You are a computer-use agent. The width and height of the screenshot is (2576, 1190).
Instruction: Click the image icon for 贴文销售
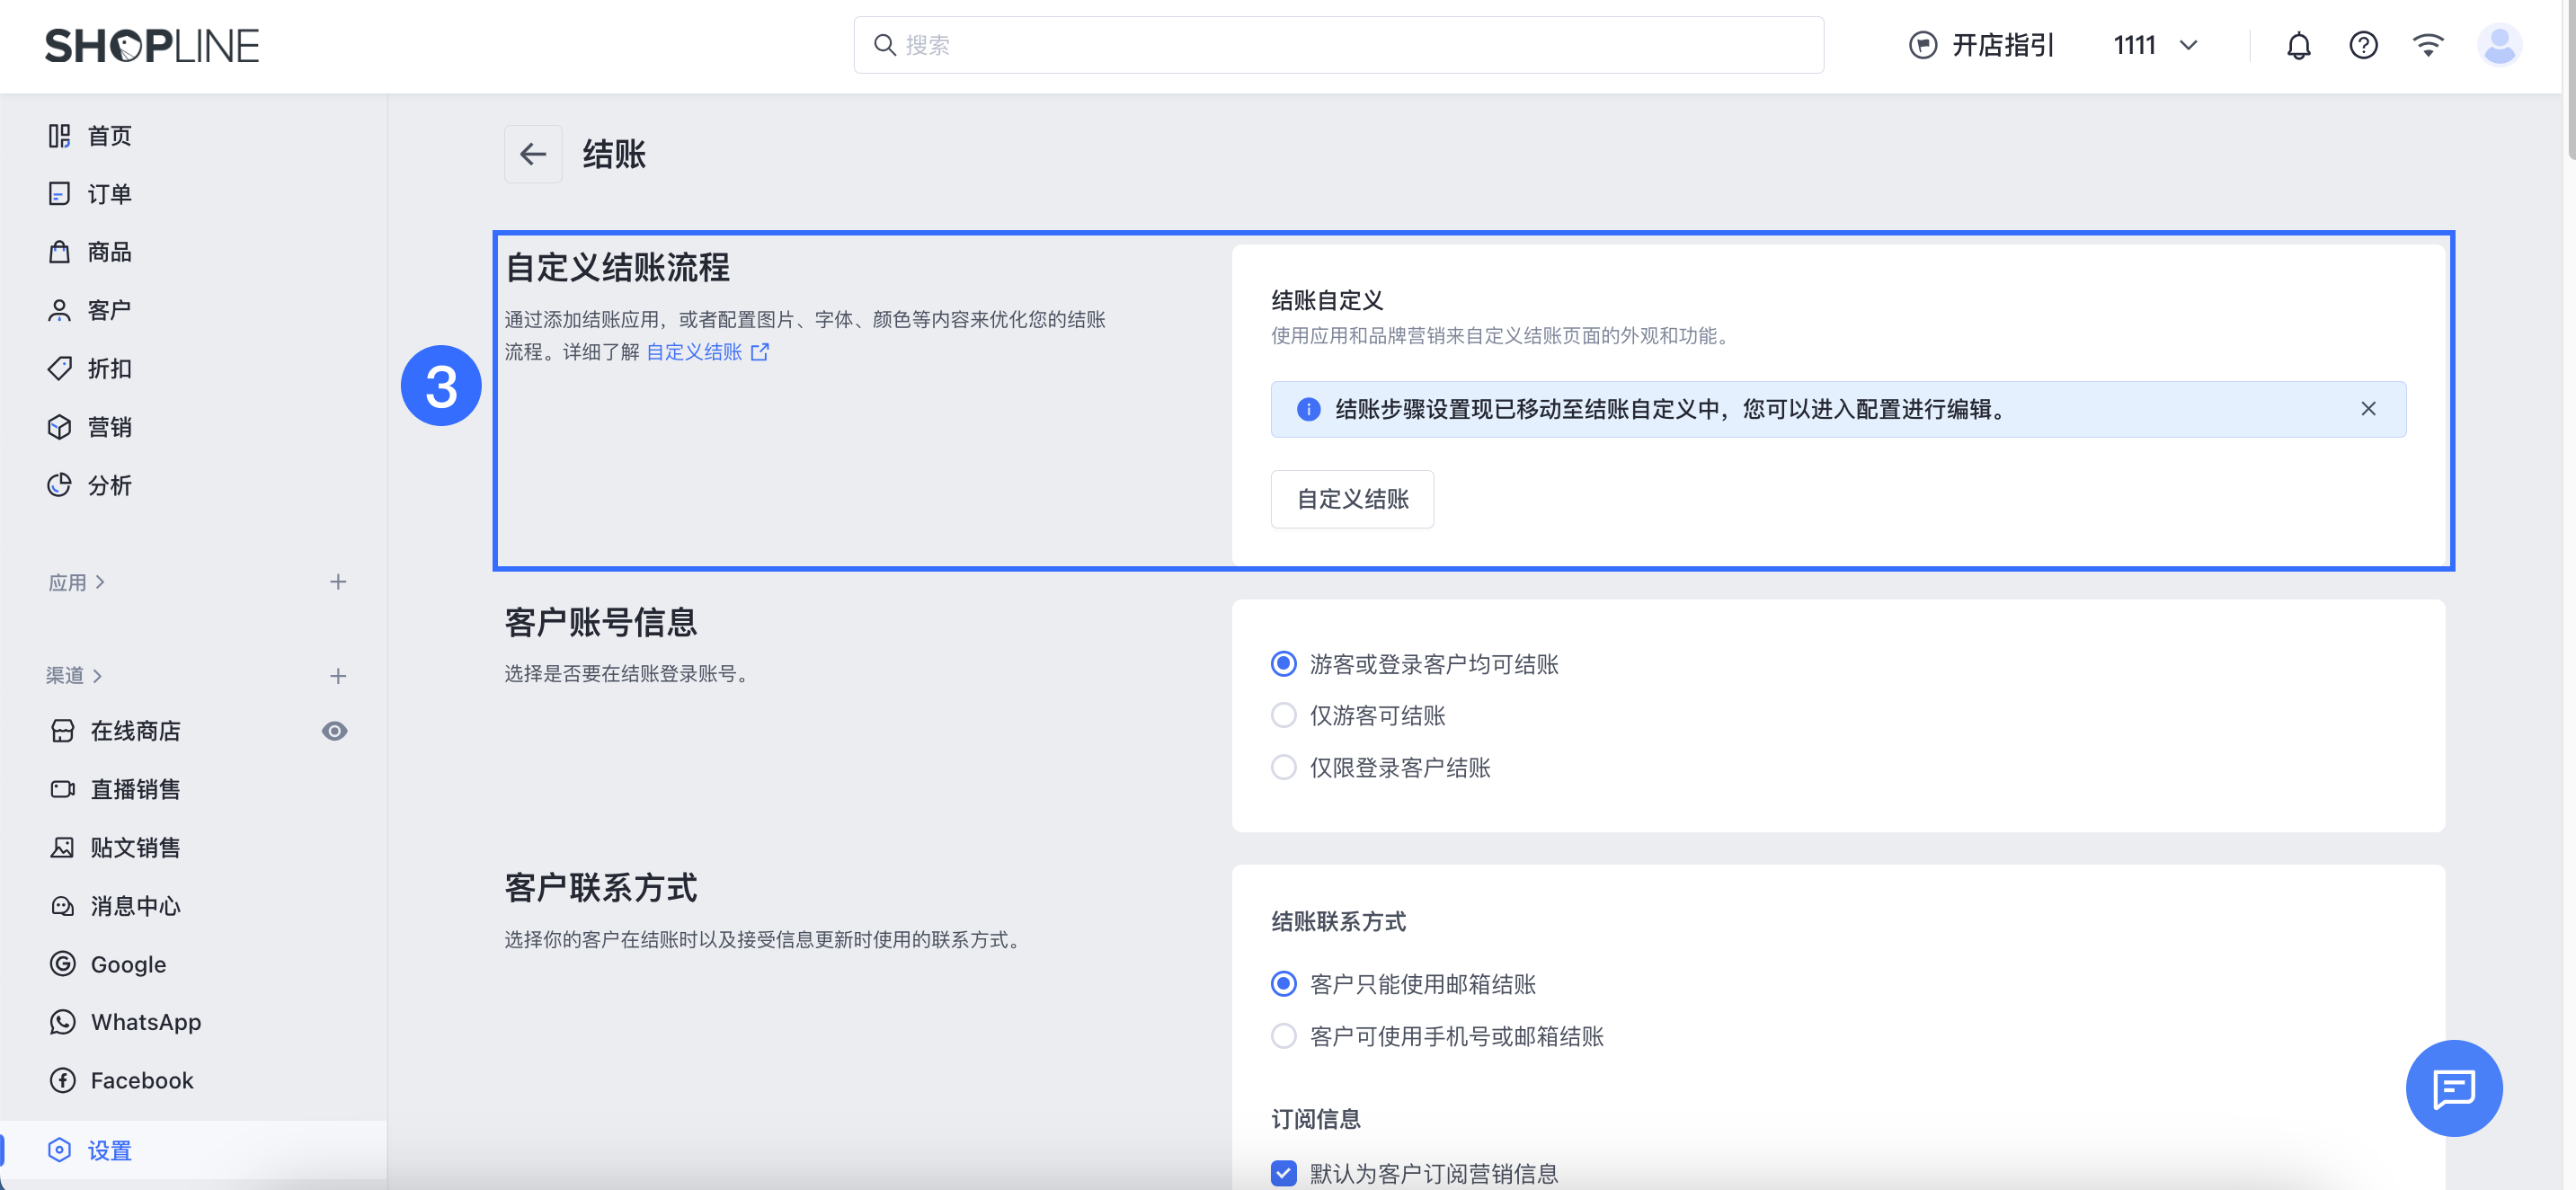(62, 847)
